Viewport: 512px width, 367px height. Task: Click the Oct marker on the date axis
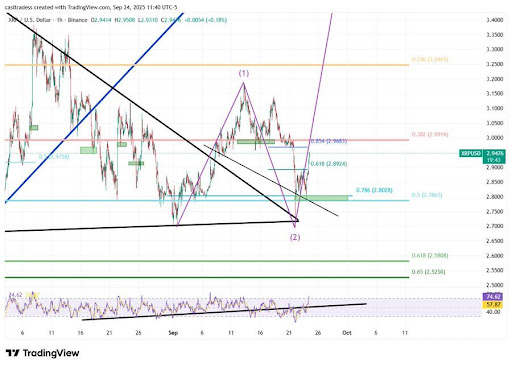(x=347, y=333)
